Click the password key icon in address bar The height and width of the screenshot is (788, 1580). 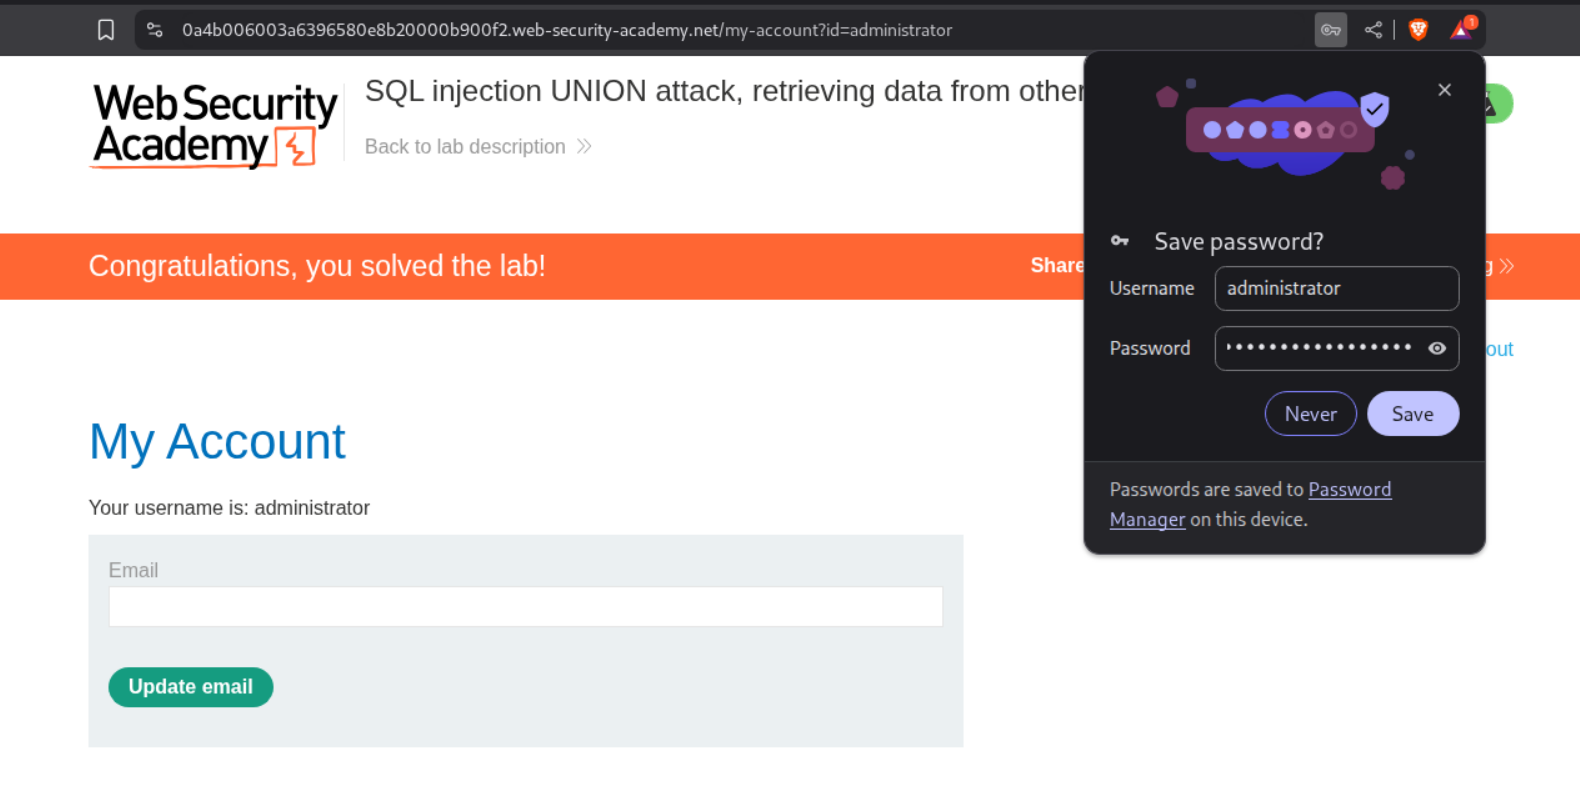coord(1330,30)
